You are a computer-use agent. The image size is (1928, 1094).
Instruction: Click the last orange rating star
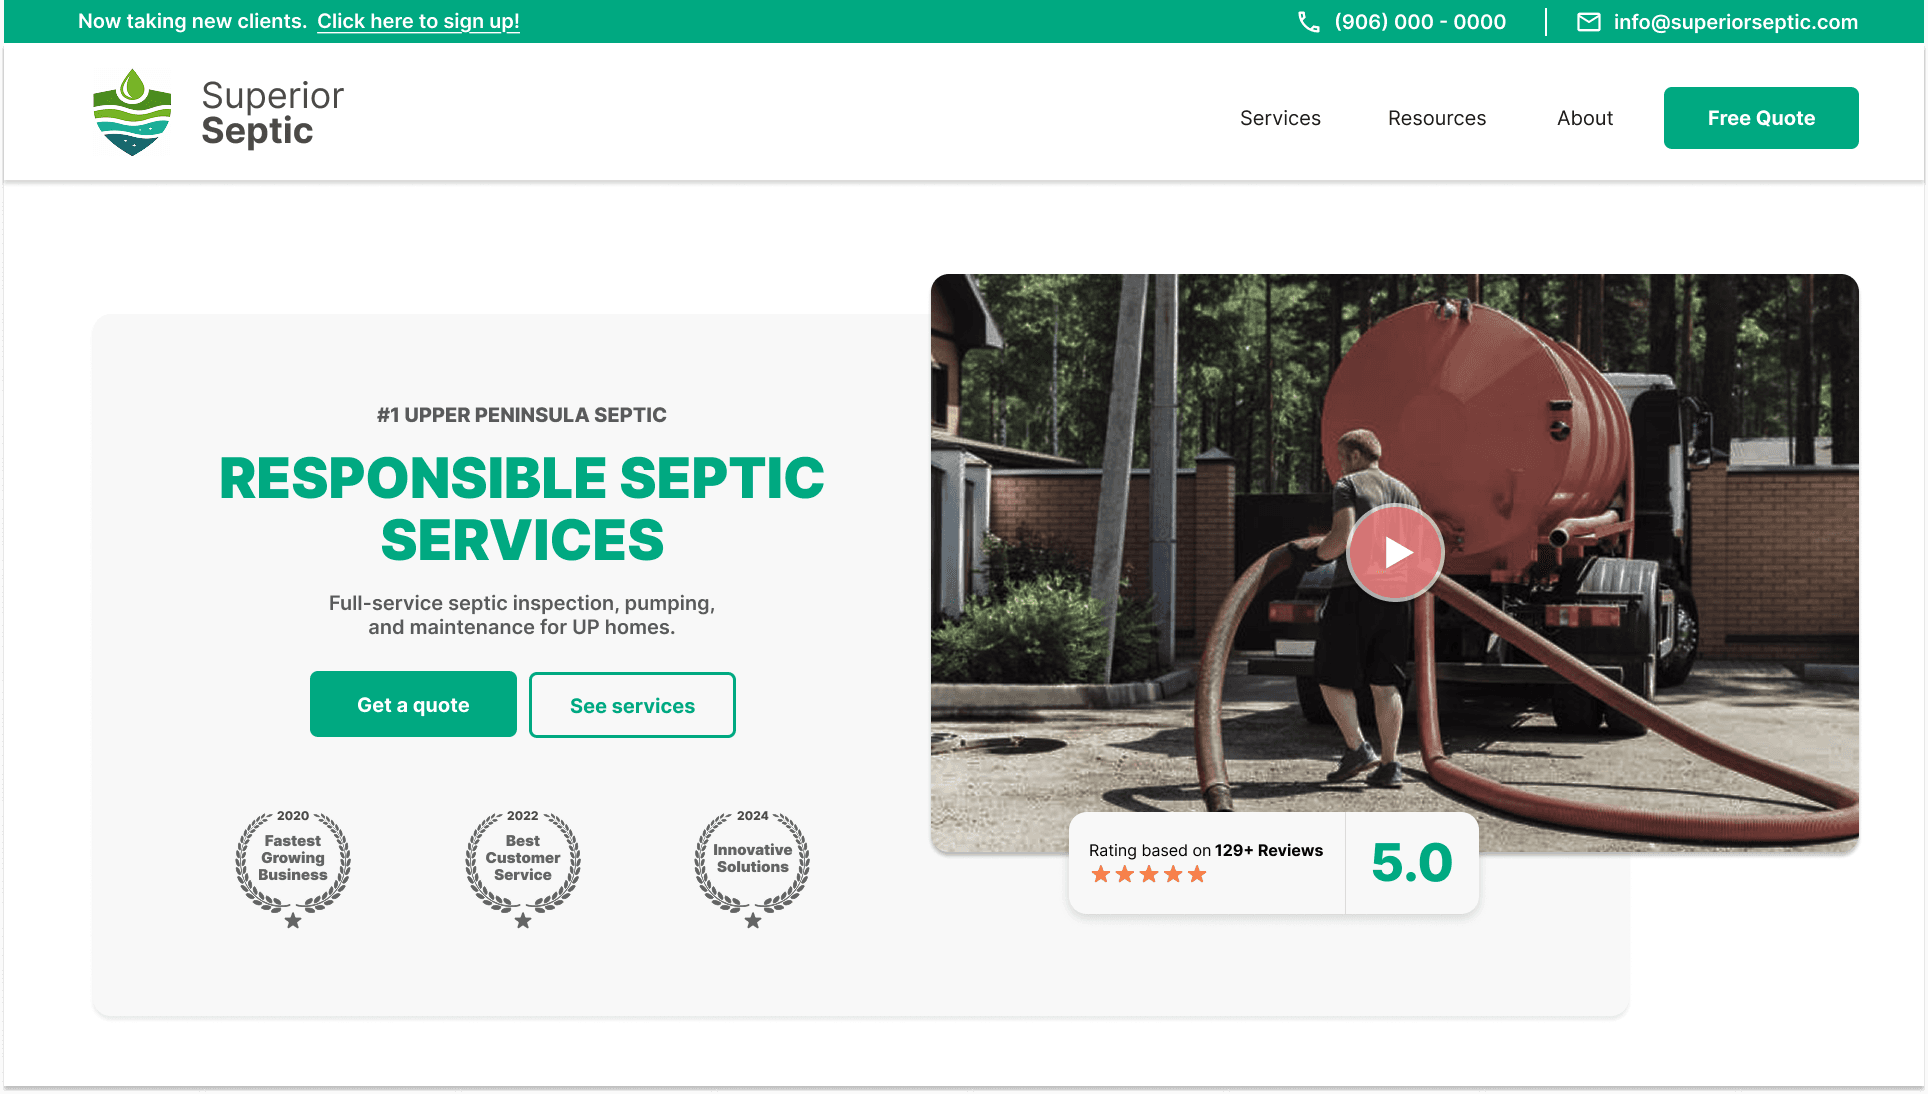coord(1196,874)
